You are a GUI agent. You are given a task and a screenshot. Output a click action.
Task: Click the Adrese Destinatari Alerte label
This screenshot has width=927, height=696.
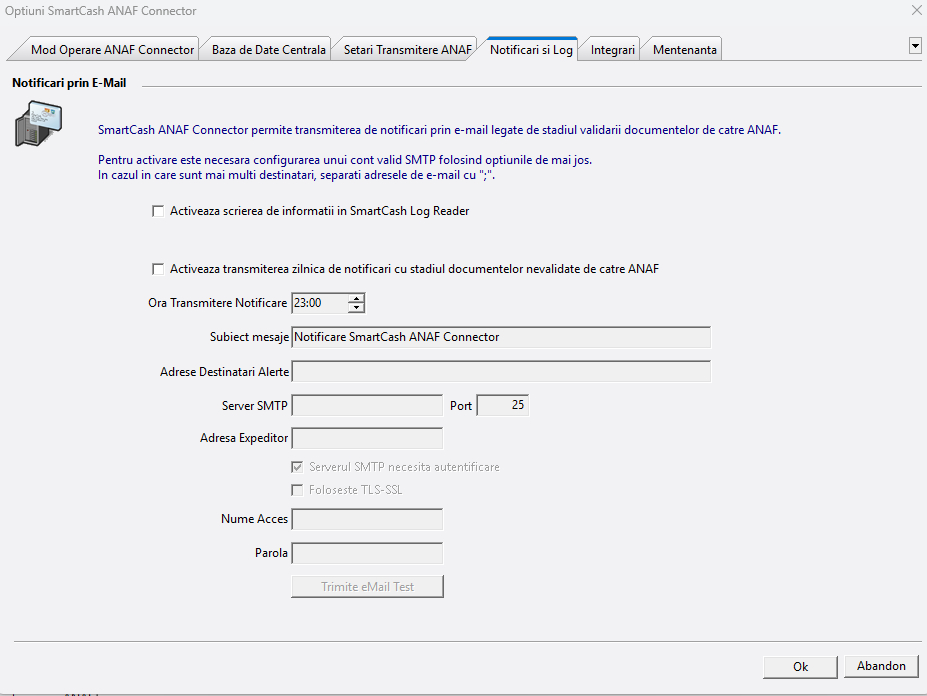(224, 372)
